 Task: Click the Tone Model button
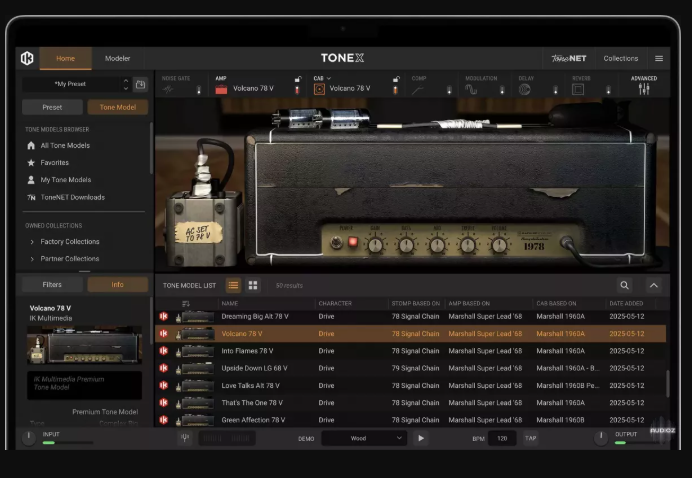[x=117, y=107]
